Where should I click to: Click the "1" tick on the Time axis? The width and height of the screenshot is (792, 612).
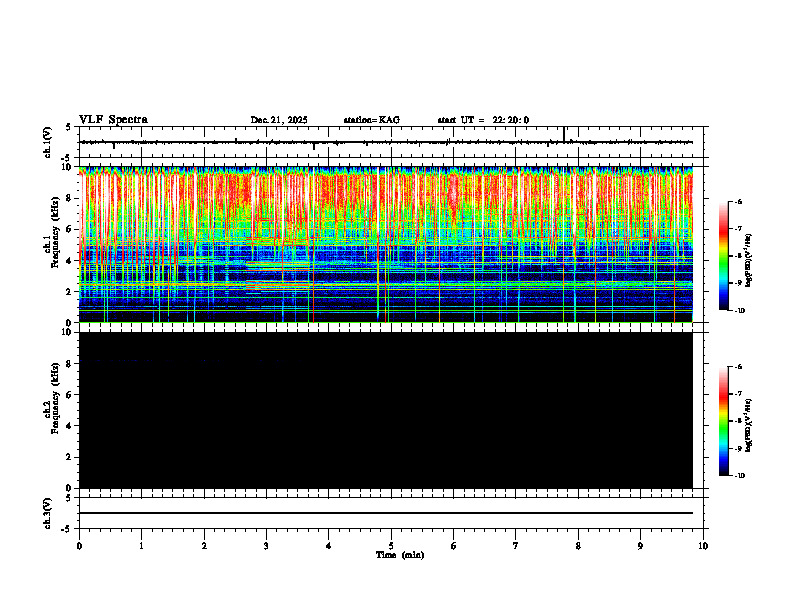141,546
